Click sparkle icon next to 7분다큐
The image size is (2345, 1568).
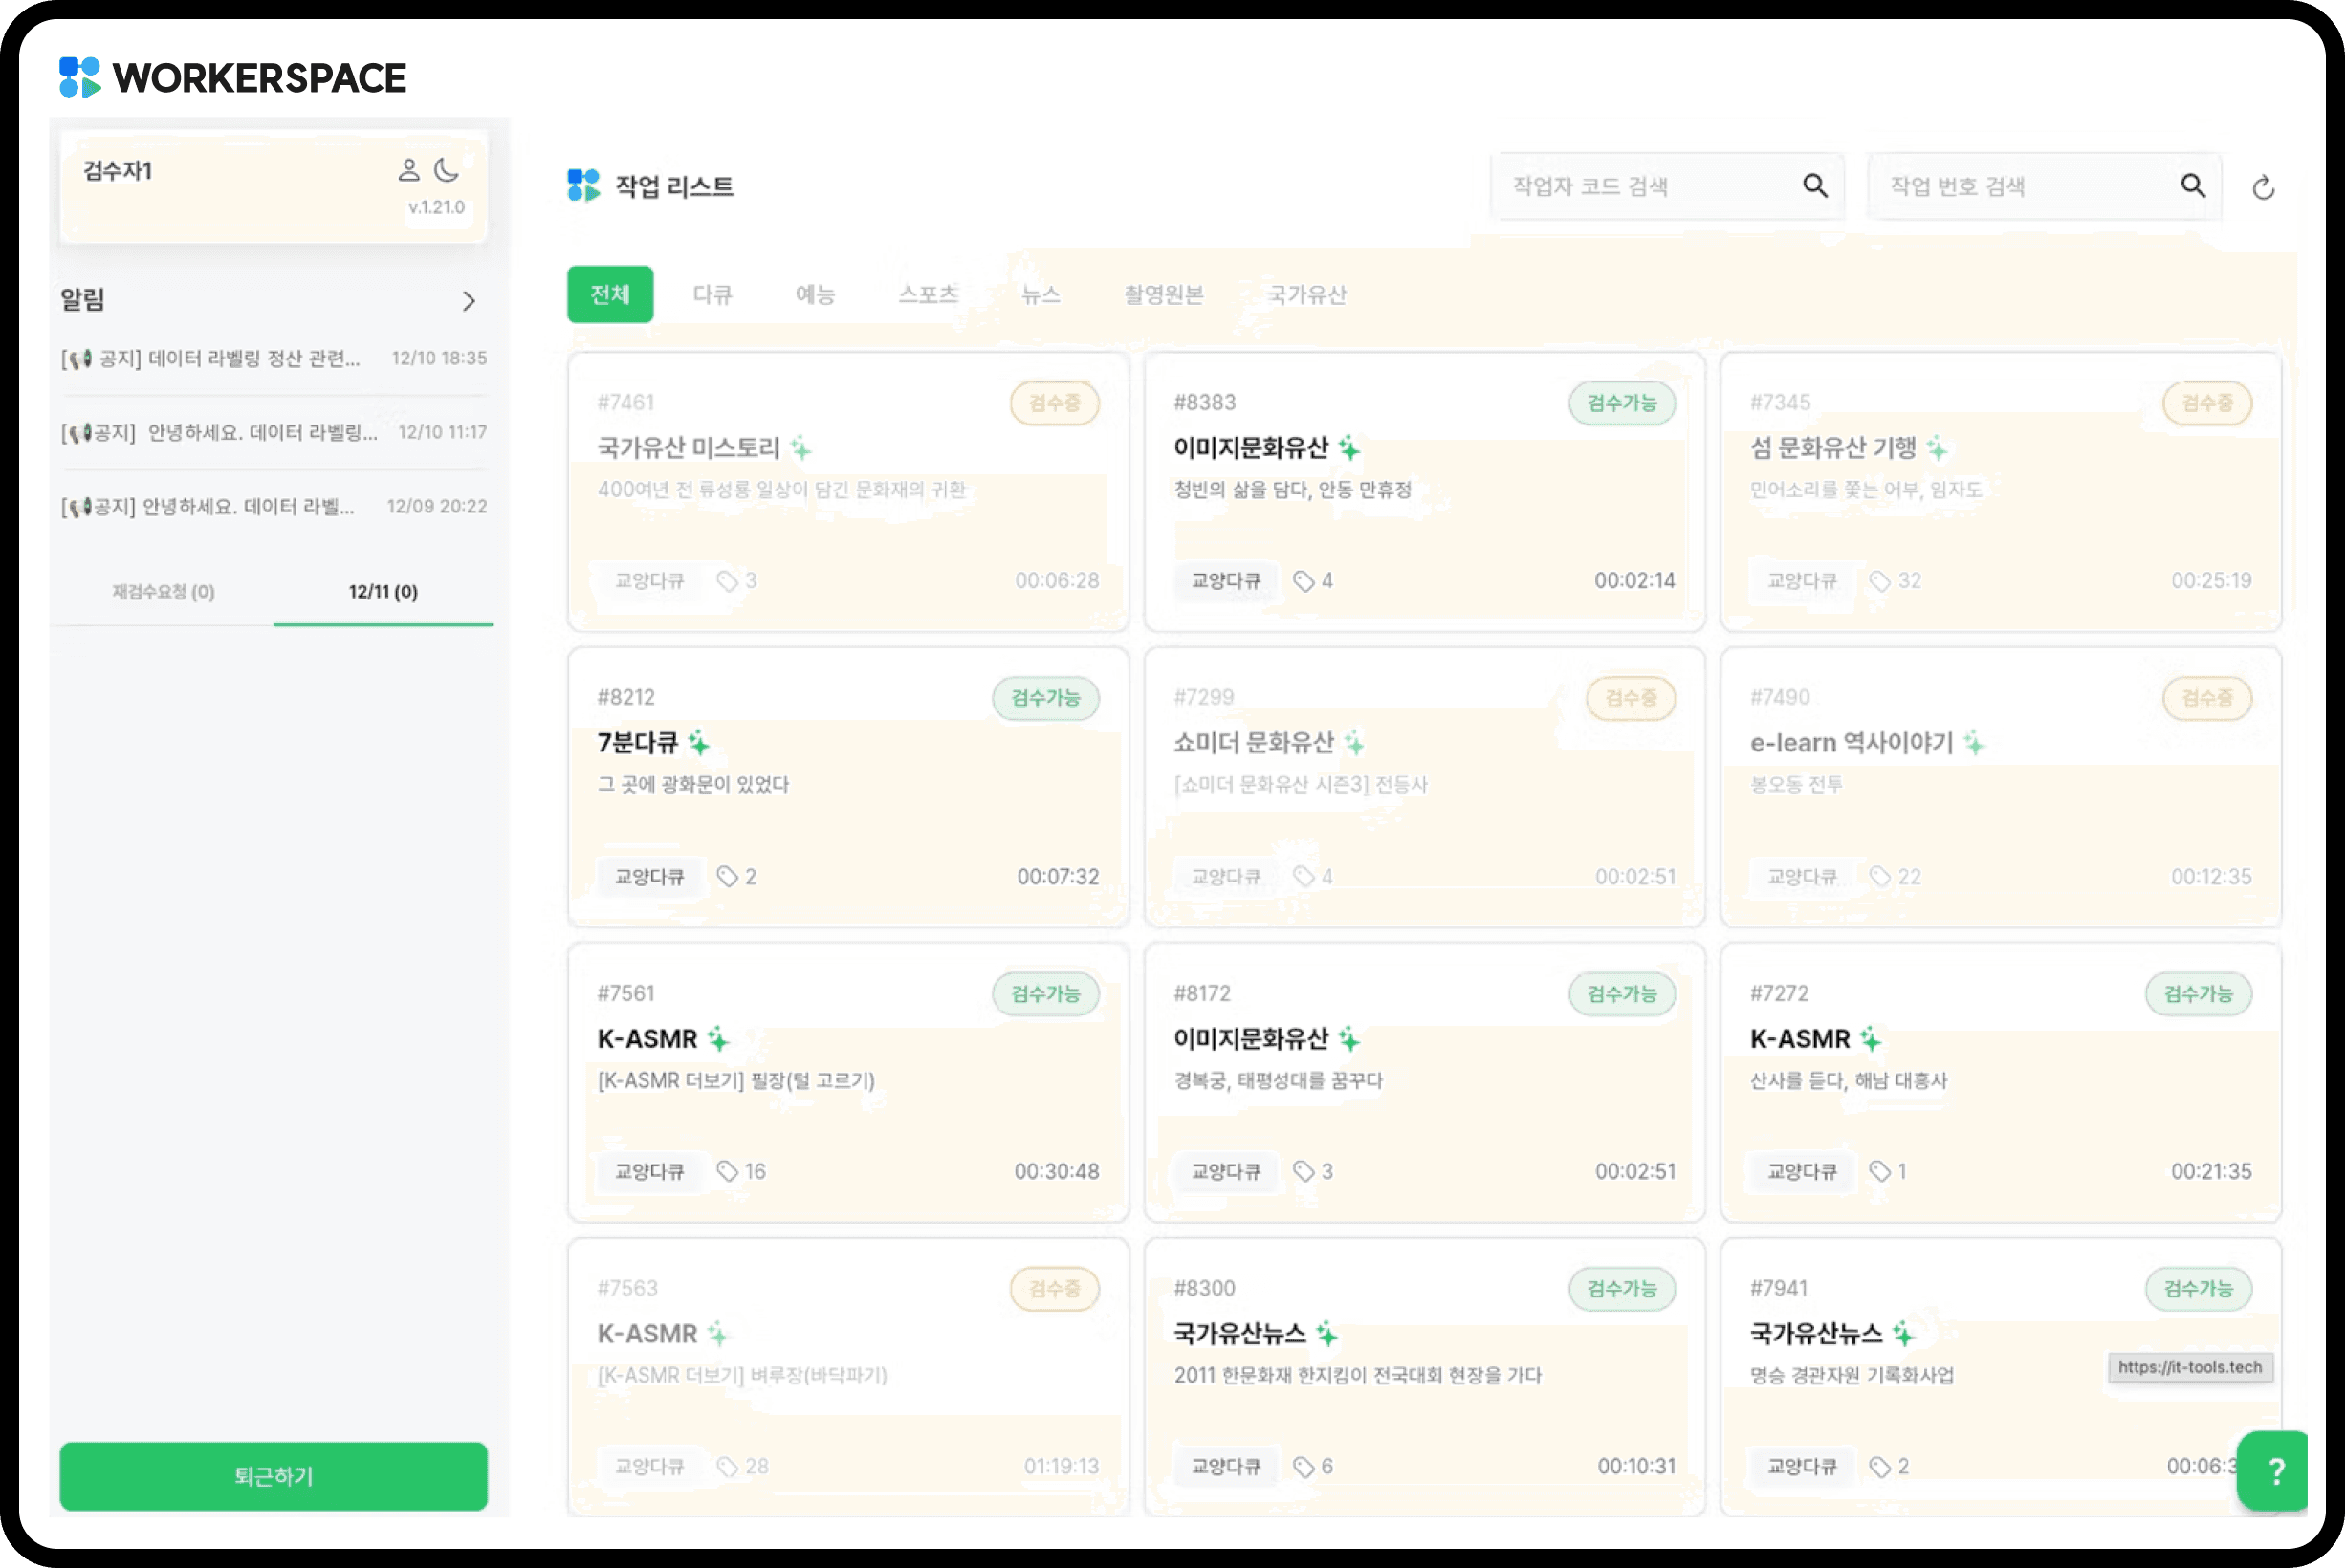click(x=698, y=743)
